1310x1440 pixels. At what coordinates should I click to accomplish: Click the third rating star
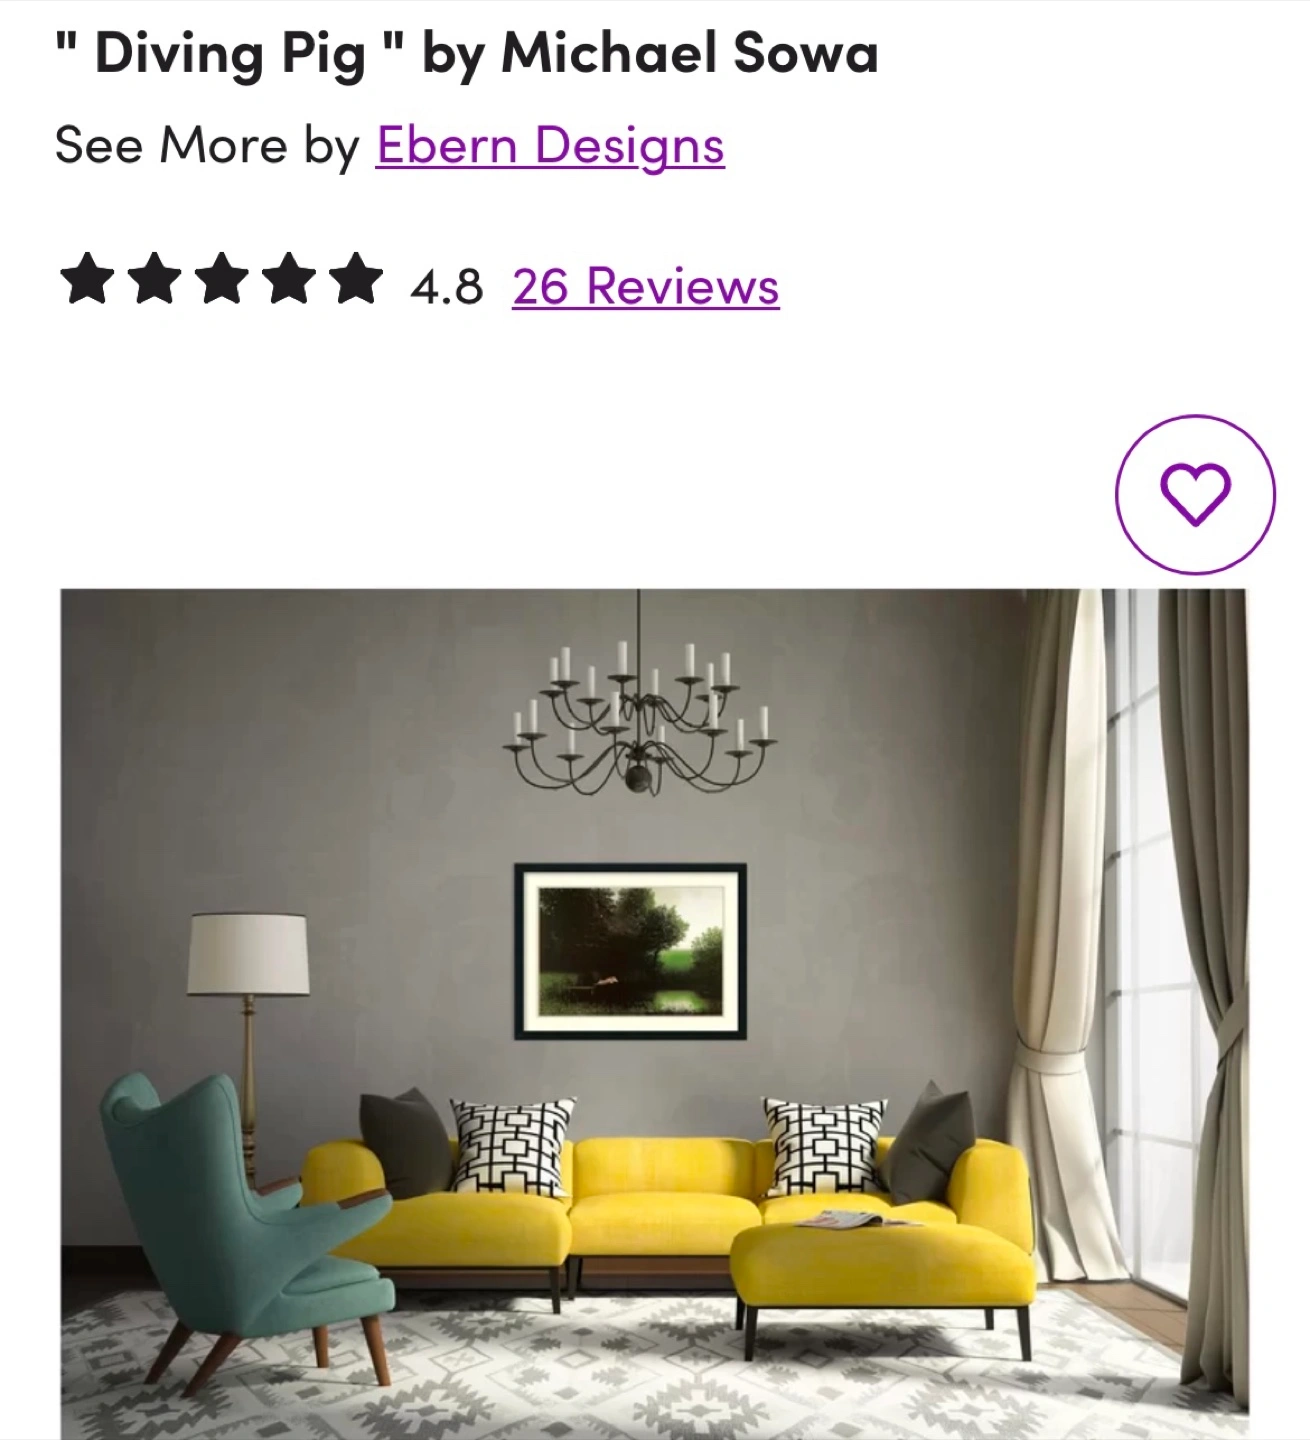[221, 278]
